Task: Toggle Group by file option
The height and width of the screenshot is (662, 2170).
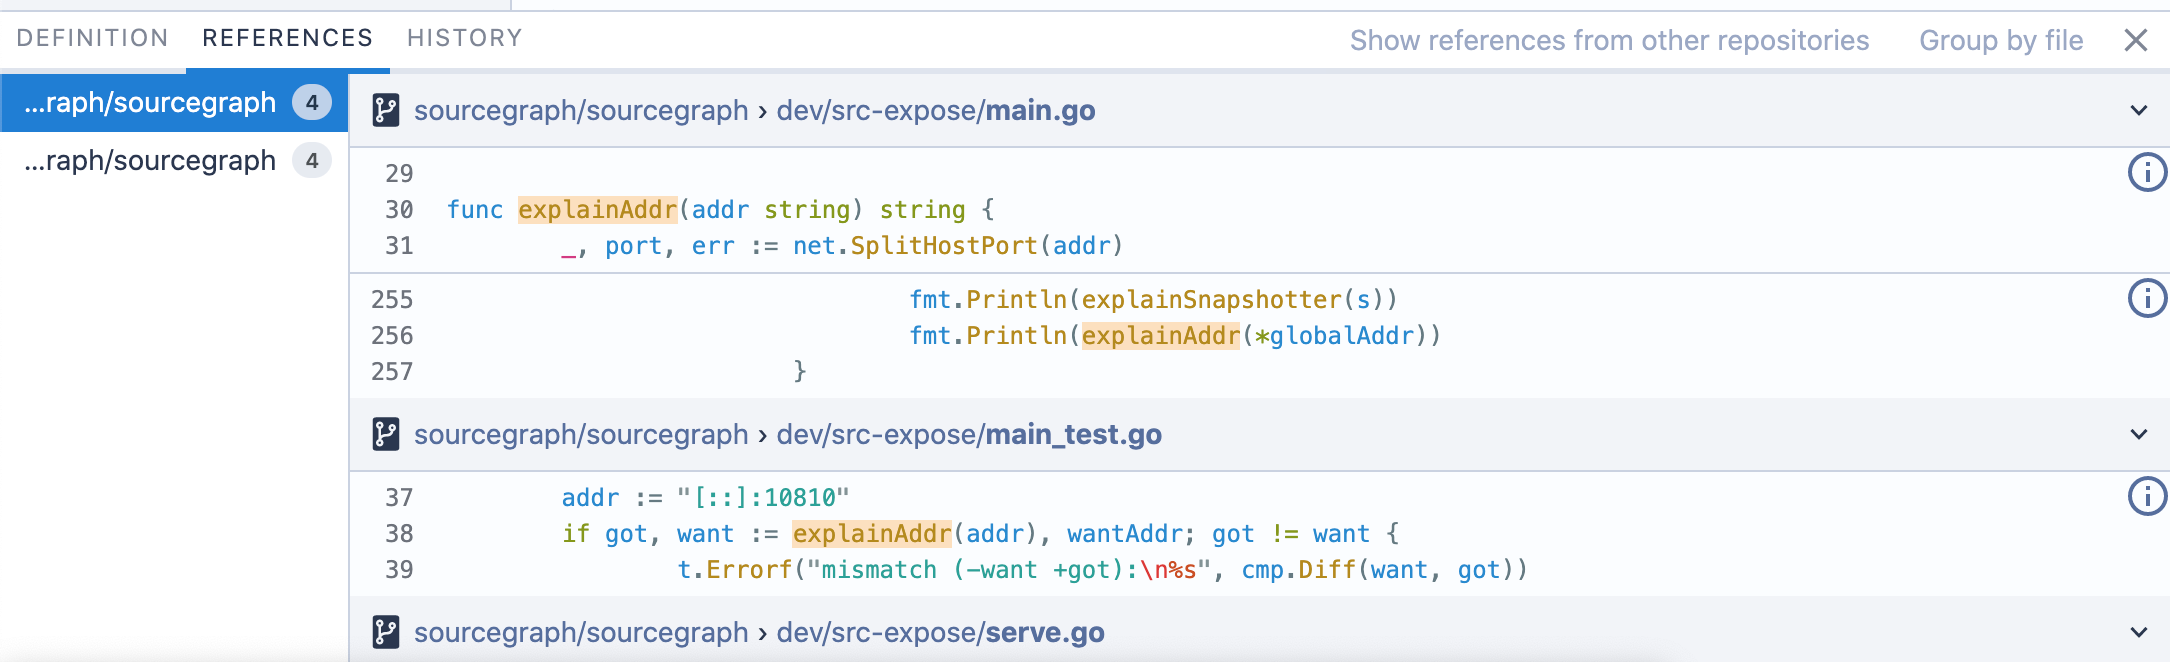Action: click(2001, 40)
